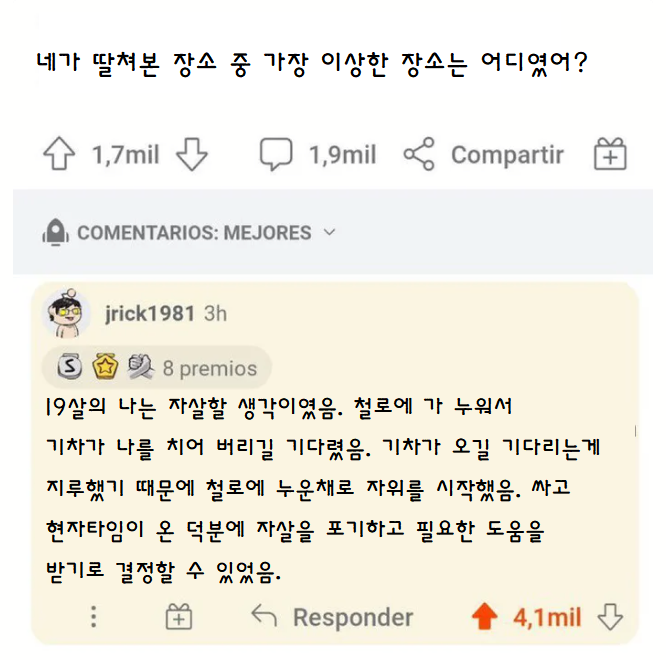
Task: Open the three-dot options on jrick1981's comment
Action: [x=94, y=616]
